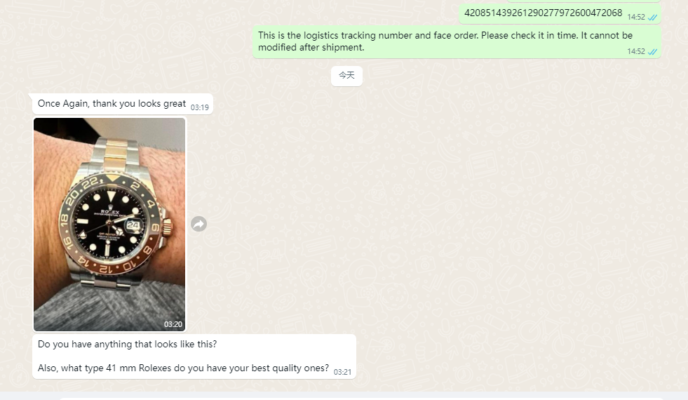Focus the message input bar at bottom
The height and width of the screenshot is (400, 688).
tap(360, 397)
